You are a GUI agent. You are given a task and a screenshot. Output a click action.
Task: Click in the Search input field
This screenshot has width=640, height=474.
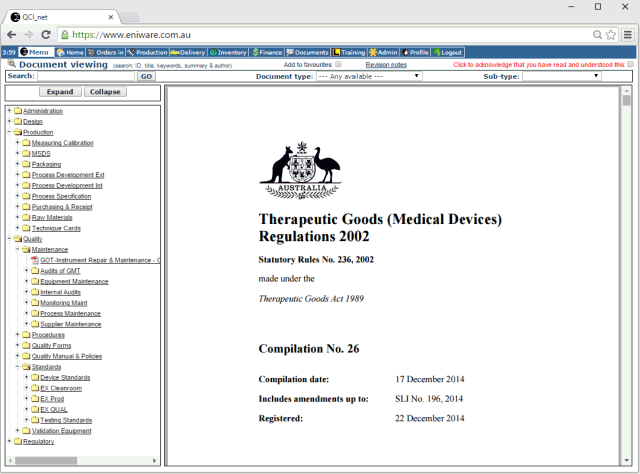pyautogui.click(x=86, y=76)
